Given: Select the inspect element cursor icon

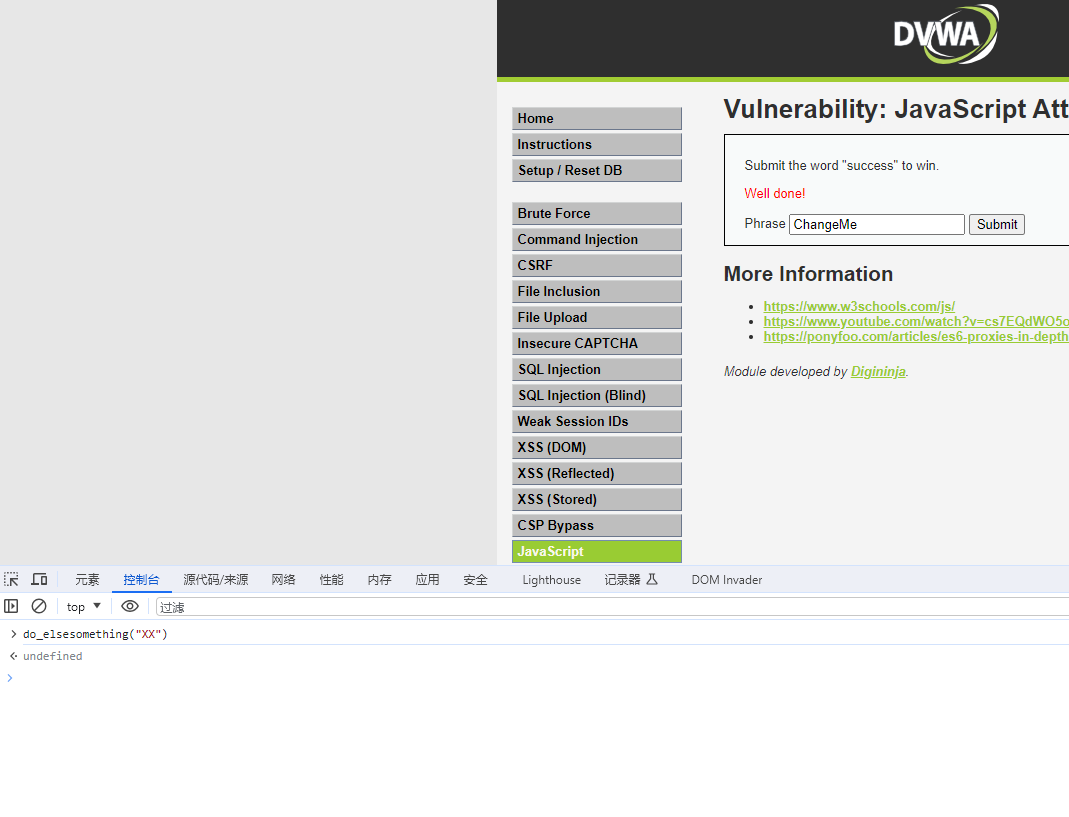Looking at the screenshot, I should pos(11,579).
